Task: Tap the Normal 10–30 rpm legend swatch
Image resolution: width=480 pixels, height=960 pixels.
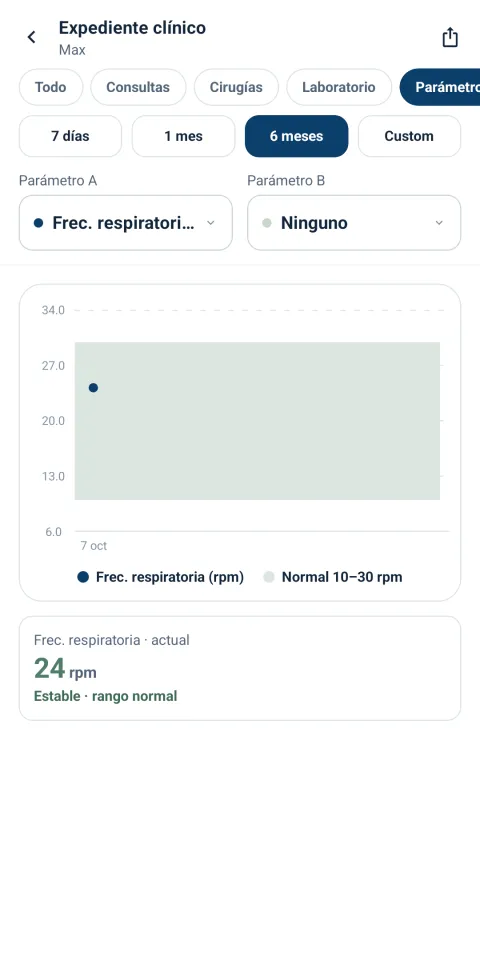Action: [x=269, y=577]
